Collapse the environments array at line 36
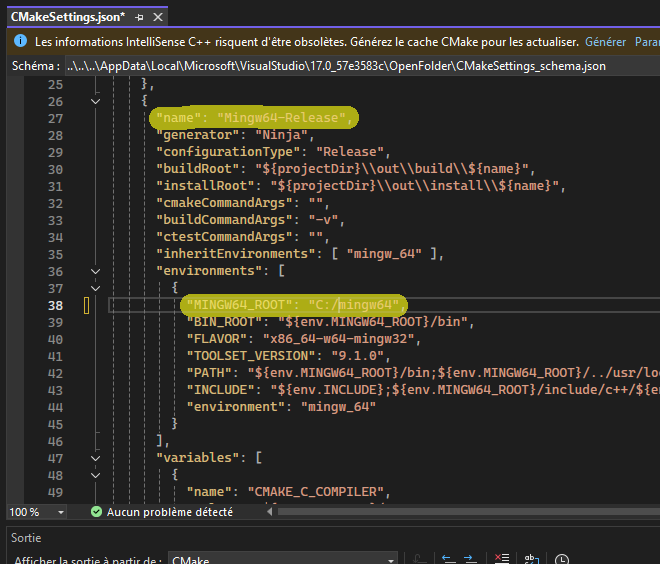Screen dimensions: 660x564 pyautogui.click(x=95, y=271)
